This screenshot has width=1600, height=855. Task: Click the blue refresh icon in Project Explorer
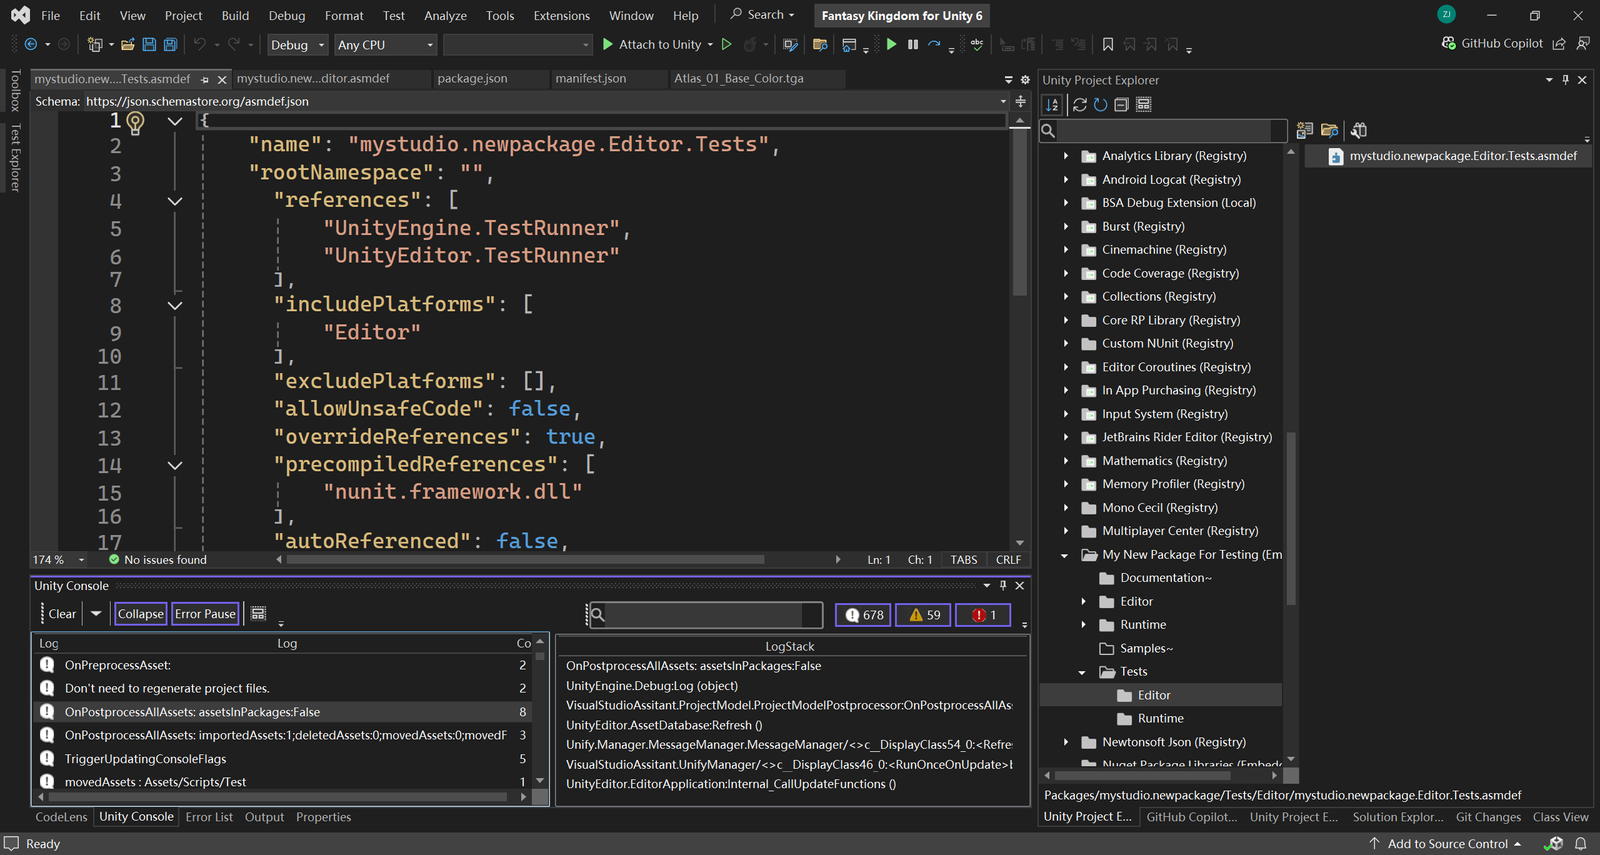[x=1100, y=105]
